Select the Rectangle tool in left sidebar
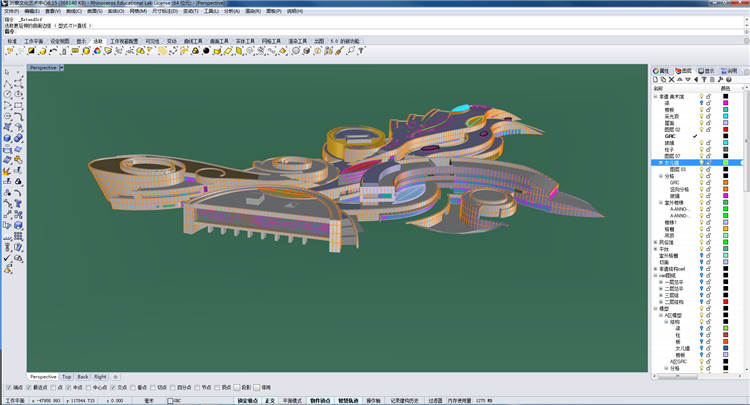Screen dimensions: 750x405 pyautogui.click(x=18, y=105)
